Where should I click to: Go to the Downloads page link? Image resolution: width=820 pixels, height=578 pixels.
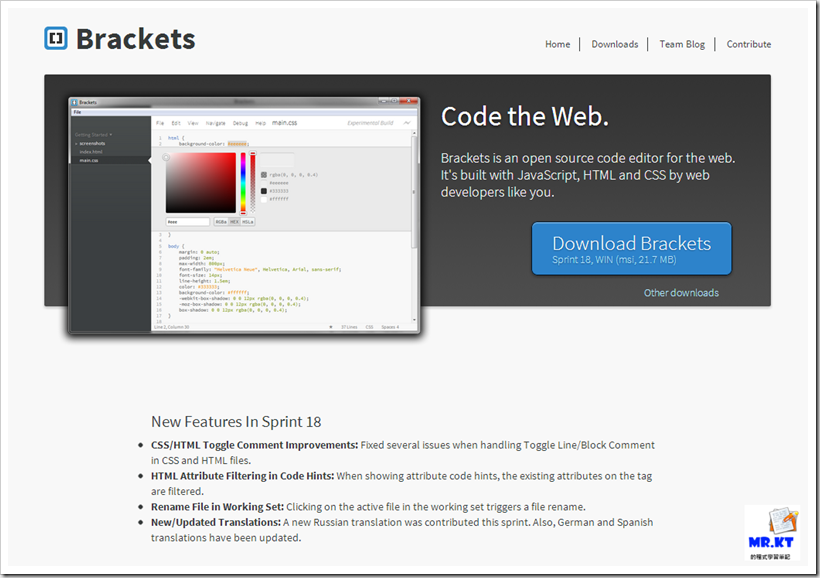tap(614, 44)
